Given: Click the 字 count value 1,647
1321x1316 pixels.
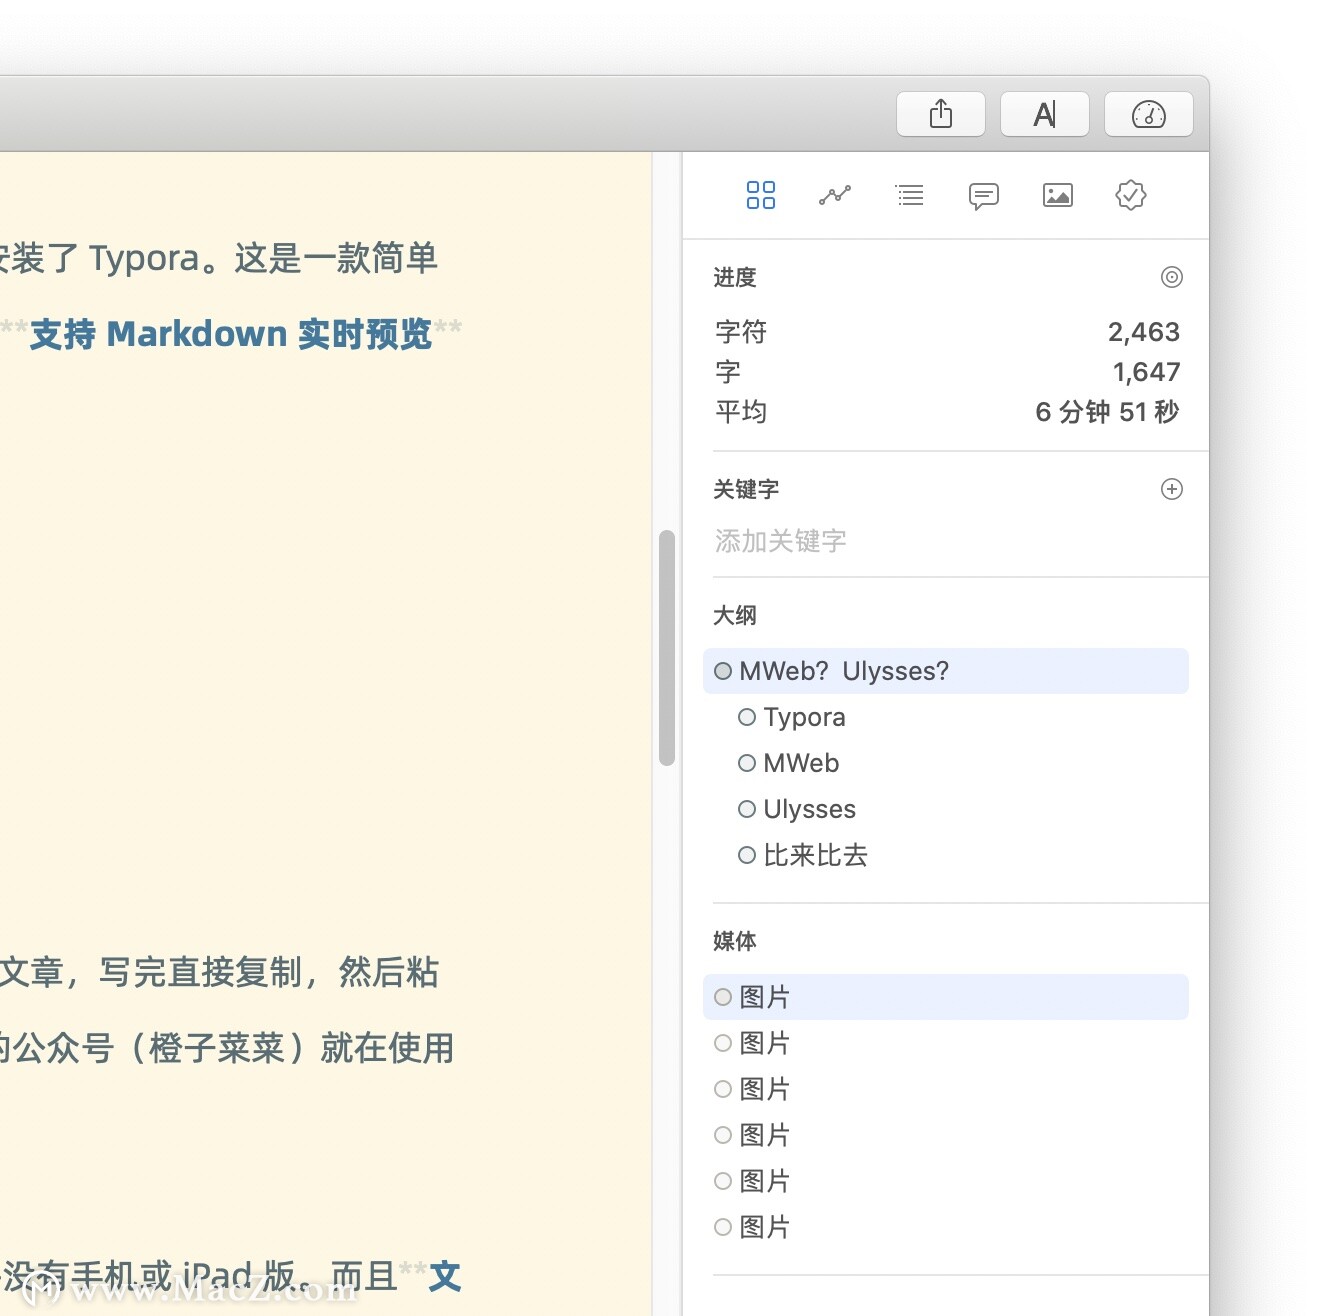Looking at the screenshot, I should 1147,372.
